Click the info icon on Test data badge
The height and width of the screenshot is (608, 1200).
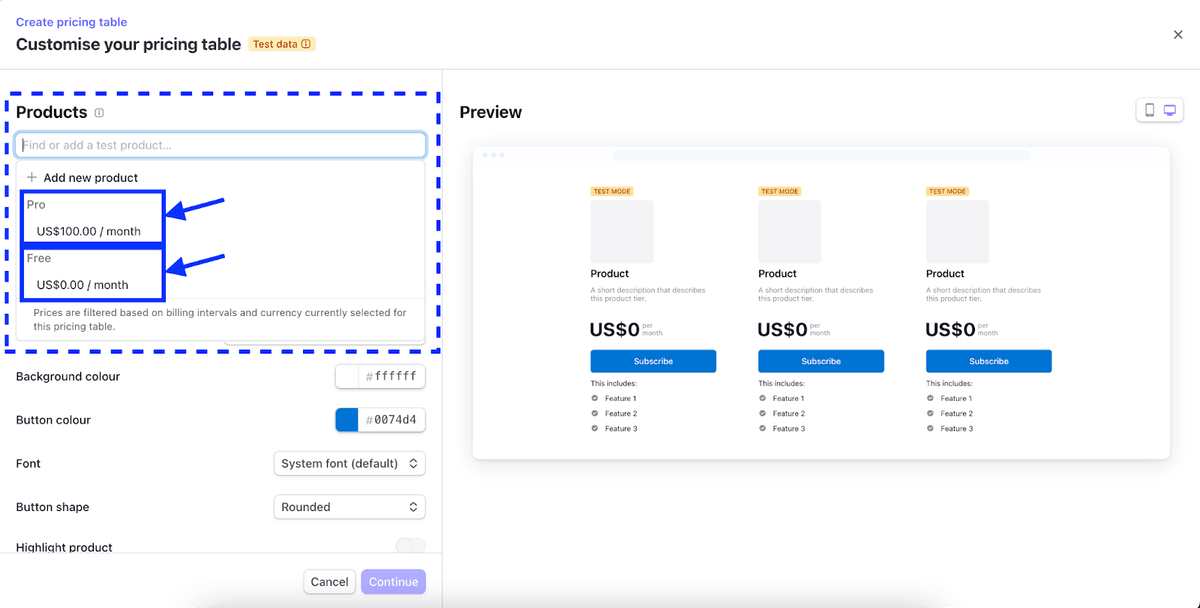pyautogui.click(x=306, y=44)
